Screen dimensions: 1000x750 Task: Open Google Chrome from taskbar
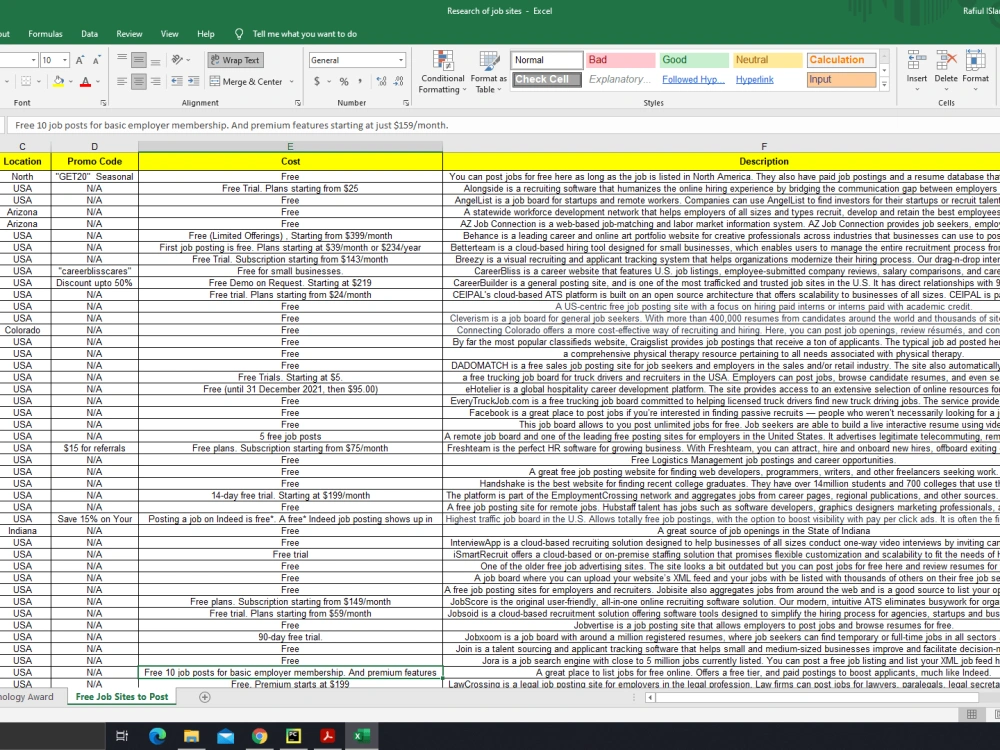click(x=260, y=736)
